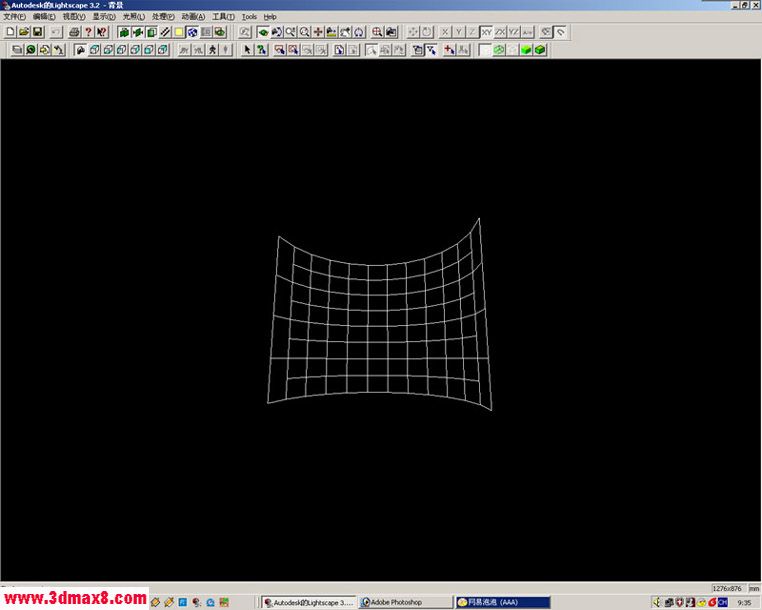762x610 pixels.
Task: Toggle the Z axis constraint
Action: [472, 32]
